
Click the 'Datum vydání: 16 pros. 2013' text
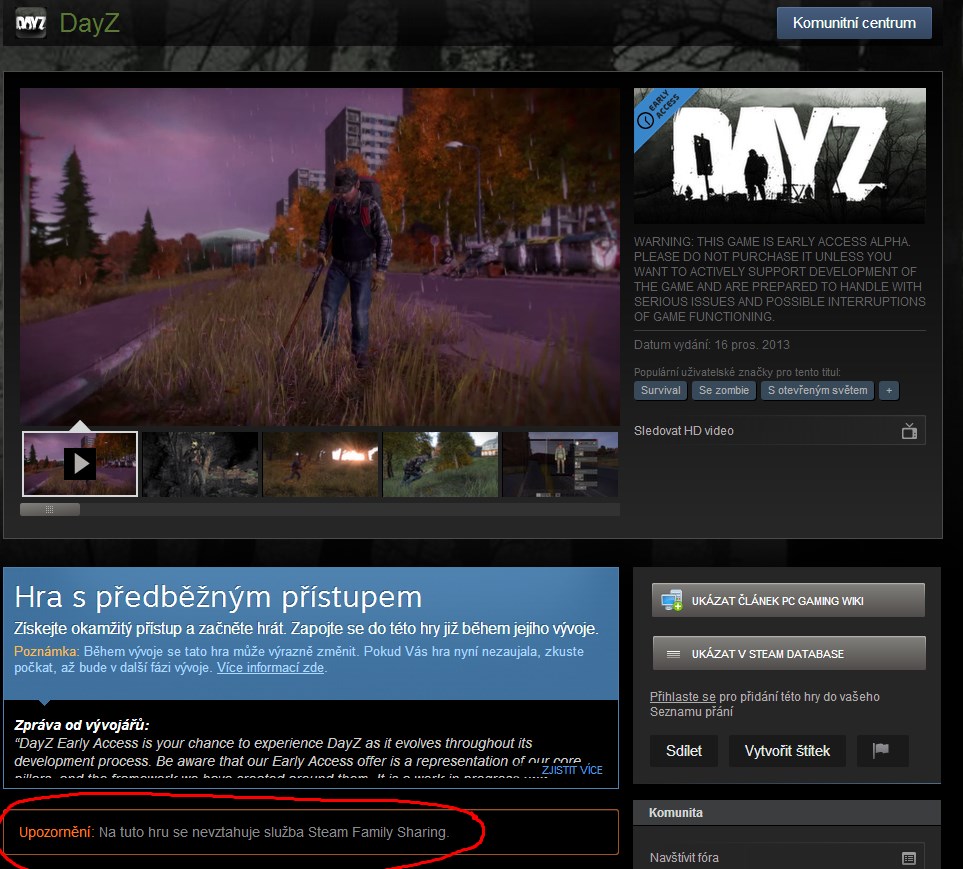712,345
